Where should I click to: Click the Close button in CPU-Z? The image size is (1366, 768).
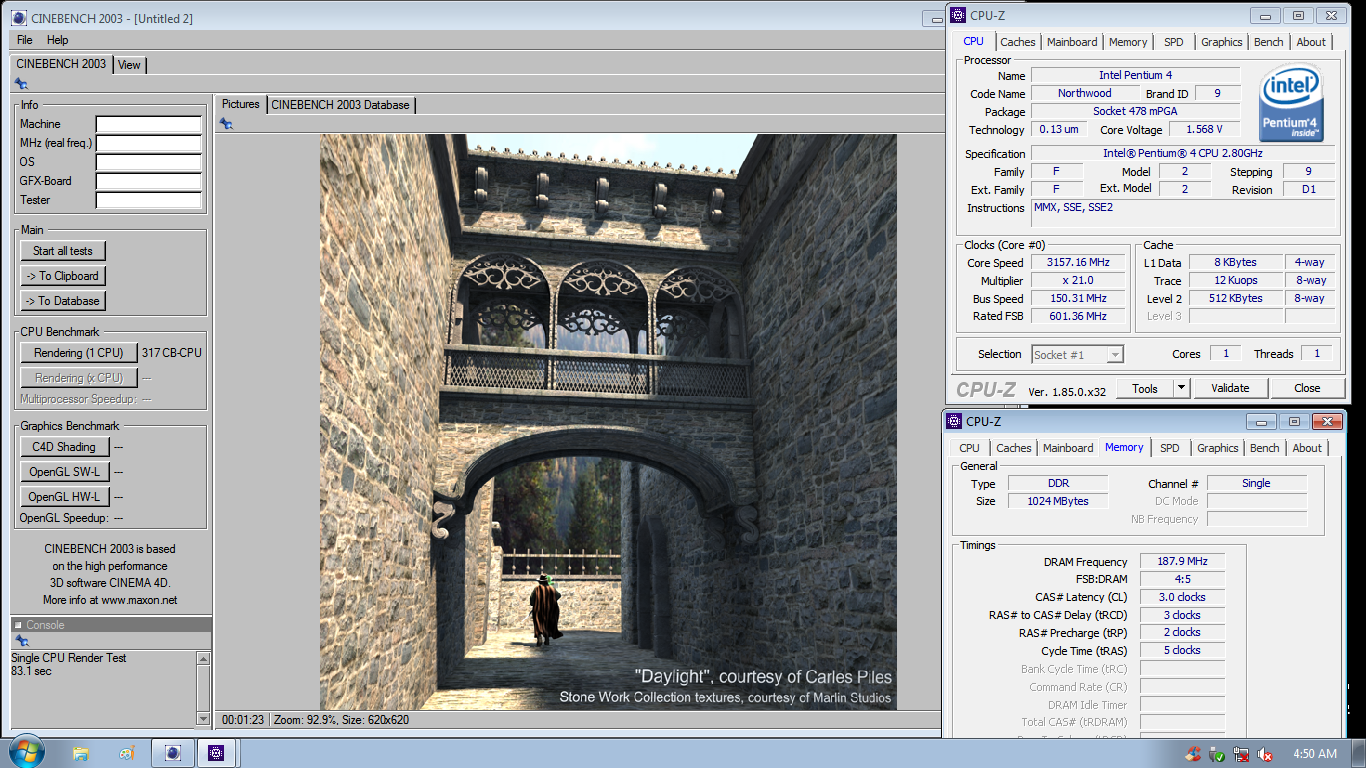1307,388
